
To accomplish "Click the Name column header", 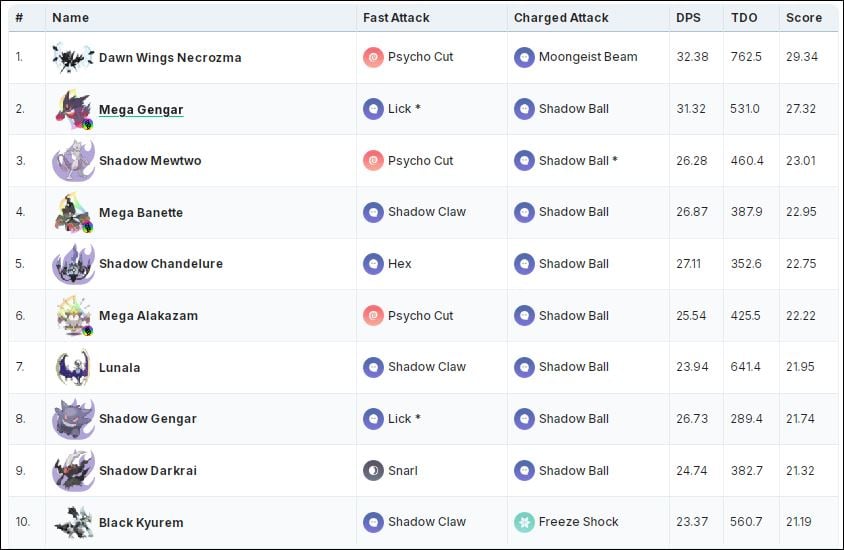I will [x=70, y=17].
